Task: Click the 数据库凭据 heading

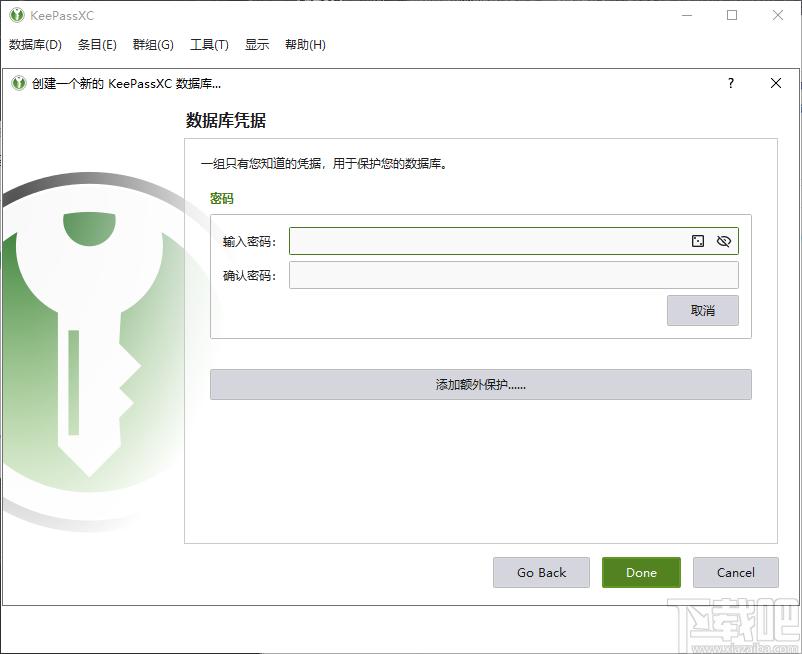Action: pos(226,121)
